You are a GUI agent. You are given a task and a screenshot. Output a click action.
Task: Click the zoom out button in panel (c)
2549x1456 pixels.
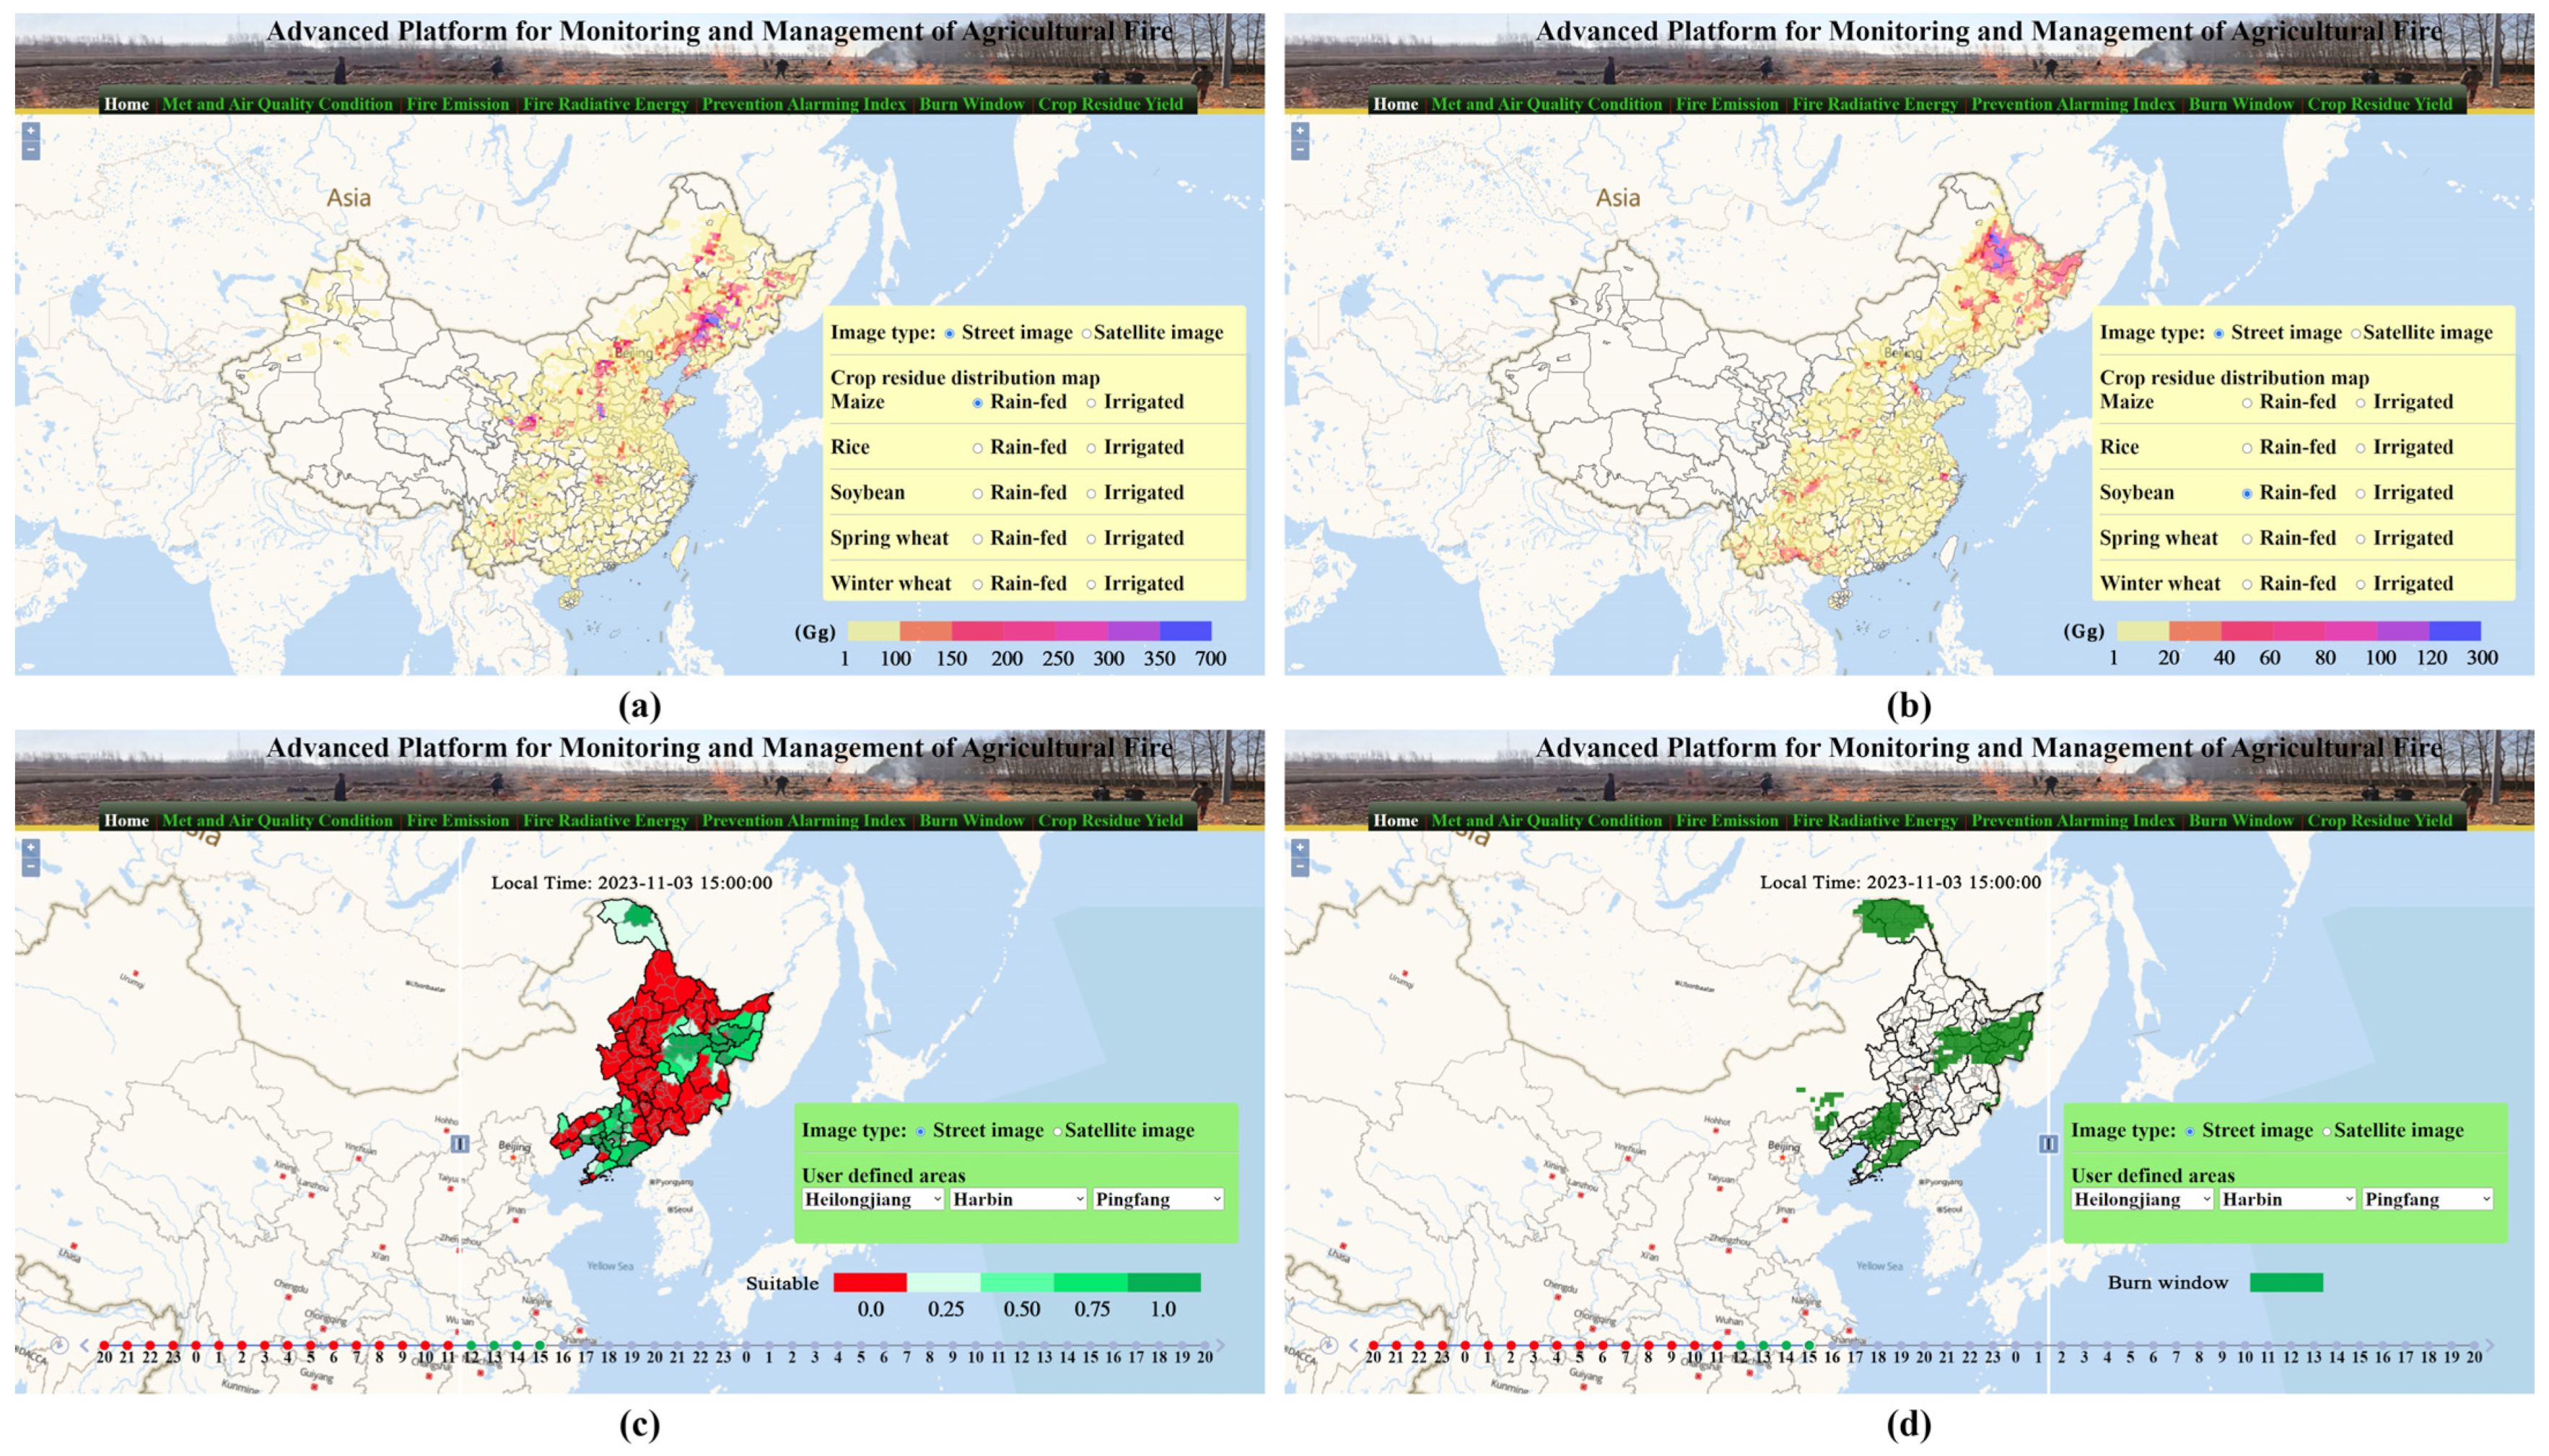coord(31,867)
